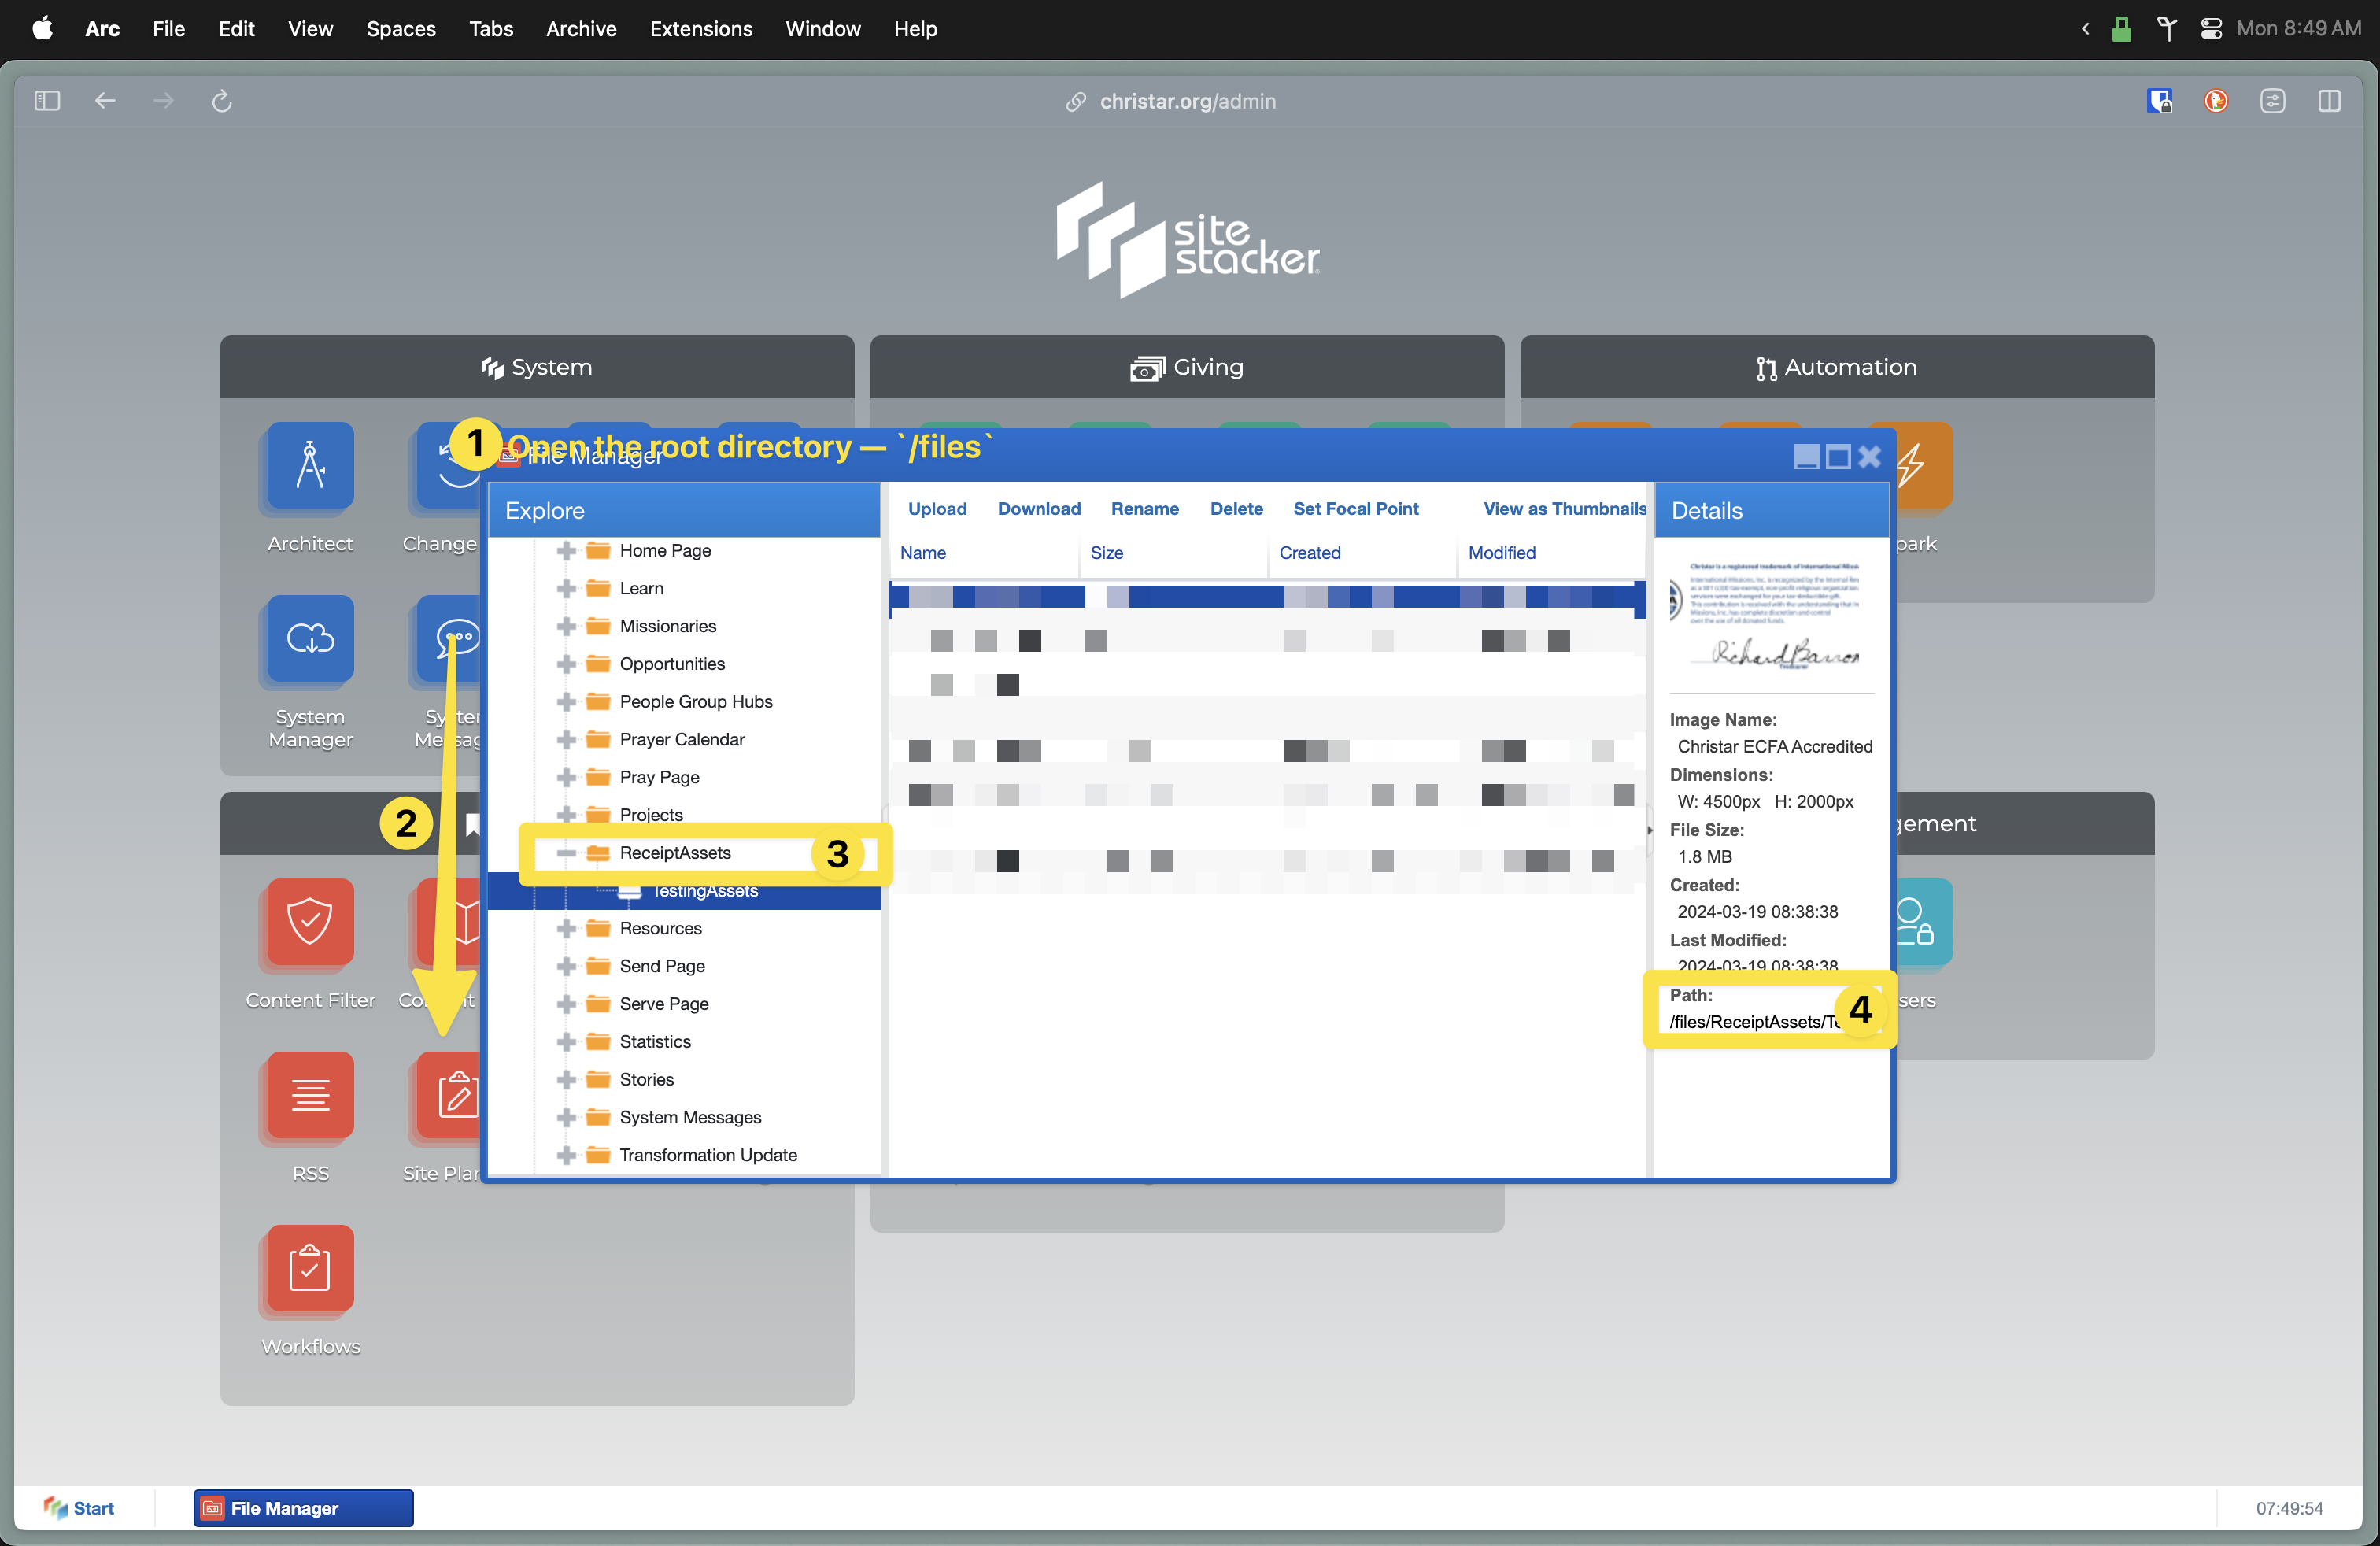Click the Start button in taskbar
The image size is (2380, 1546).
click(80, 1507)
